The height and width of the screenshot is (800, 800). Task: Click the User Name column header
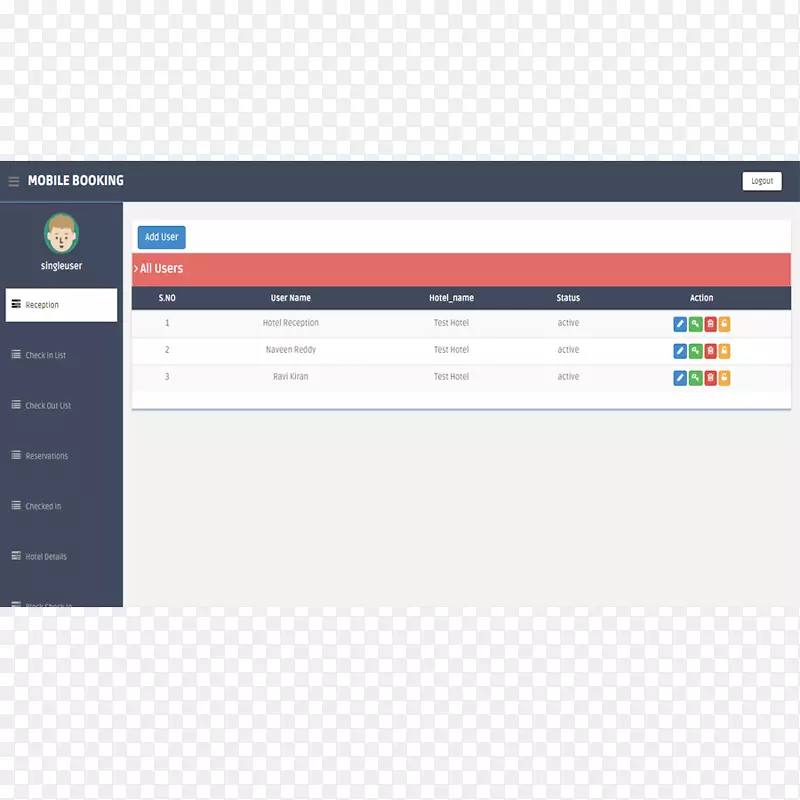(x=290, y=298)
